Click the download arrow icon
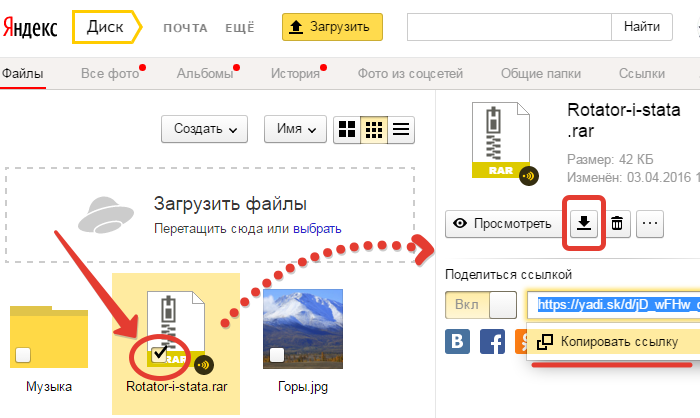 pyautogui.click(x=583, y=223)
